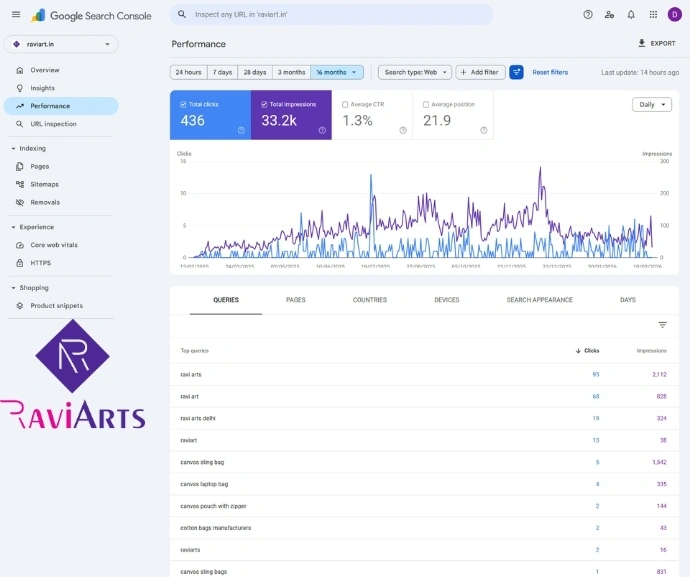Click the Help question mark icon
This screenshot has width=690, height=577.
(x=587, y=14)
